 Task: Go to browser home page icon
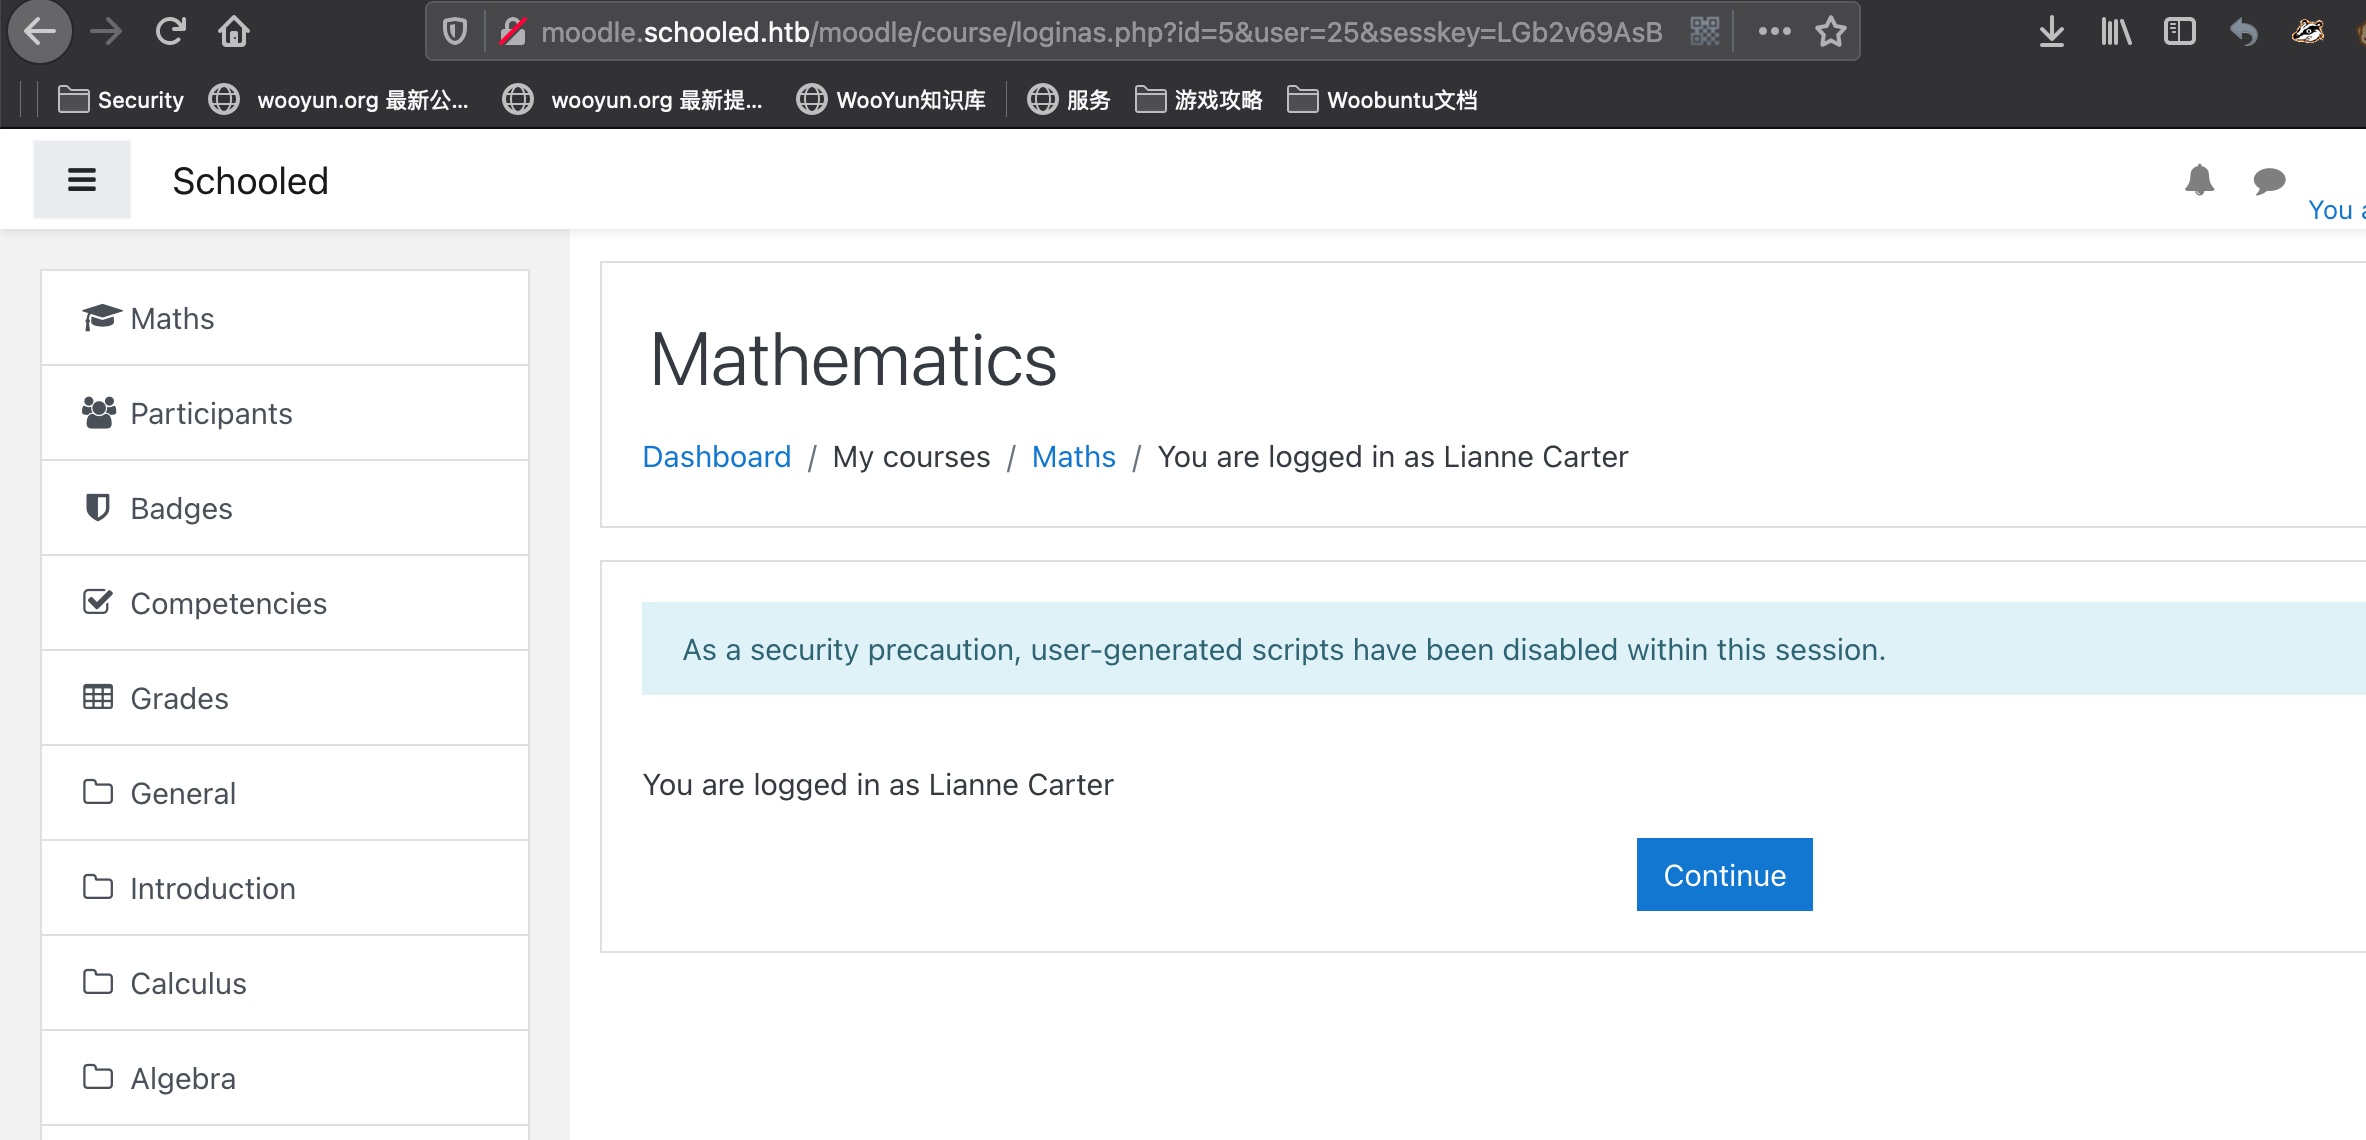233,32
